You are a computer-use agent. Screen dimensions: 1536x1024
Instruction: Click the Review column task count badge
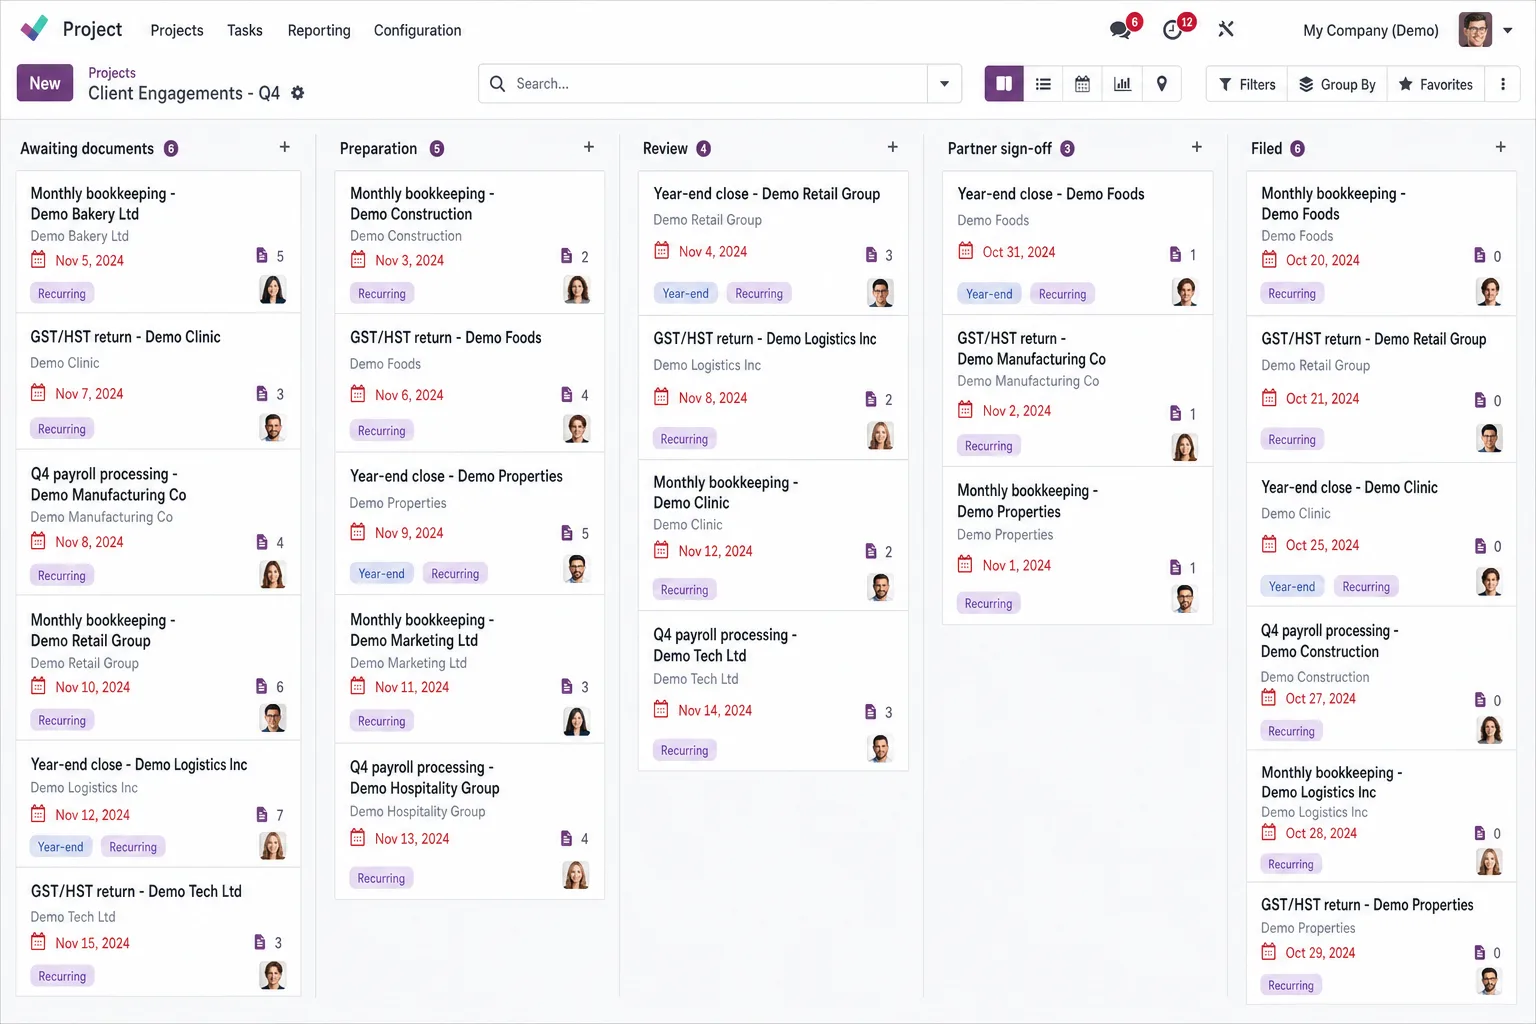pyautogui.click(x=704, y=149)
